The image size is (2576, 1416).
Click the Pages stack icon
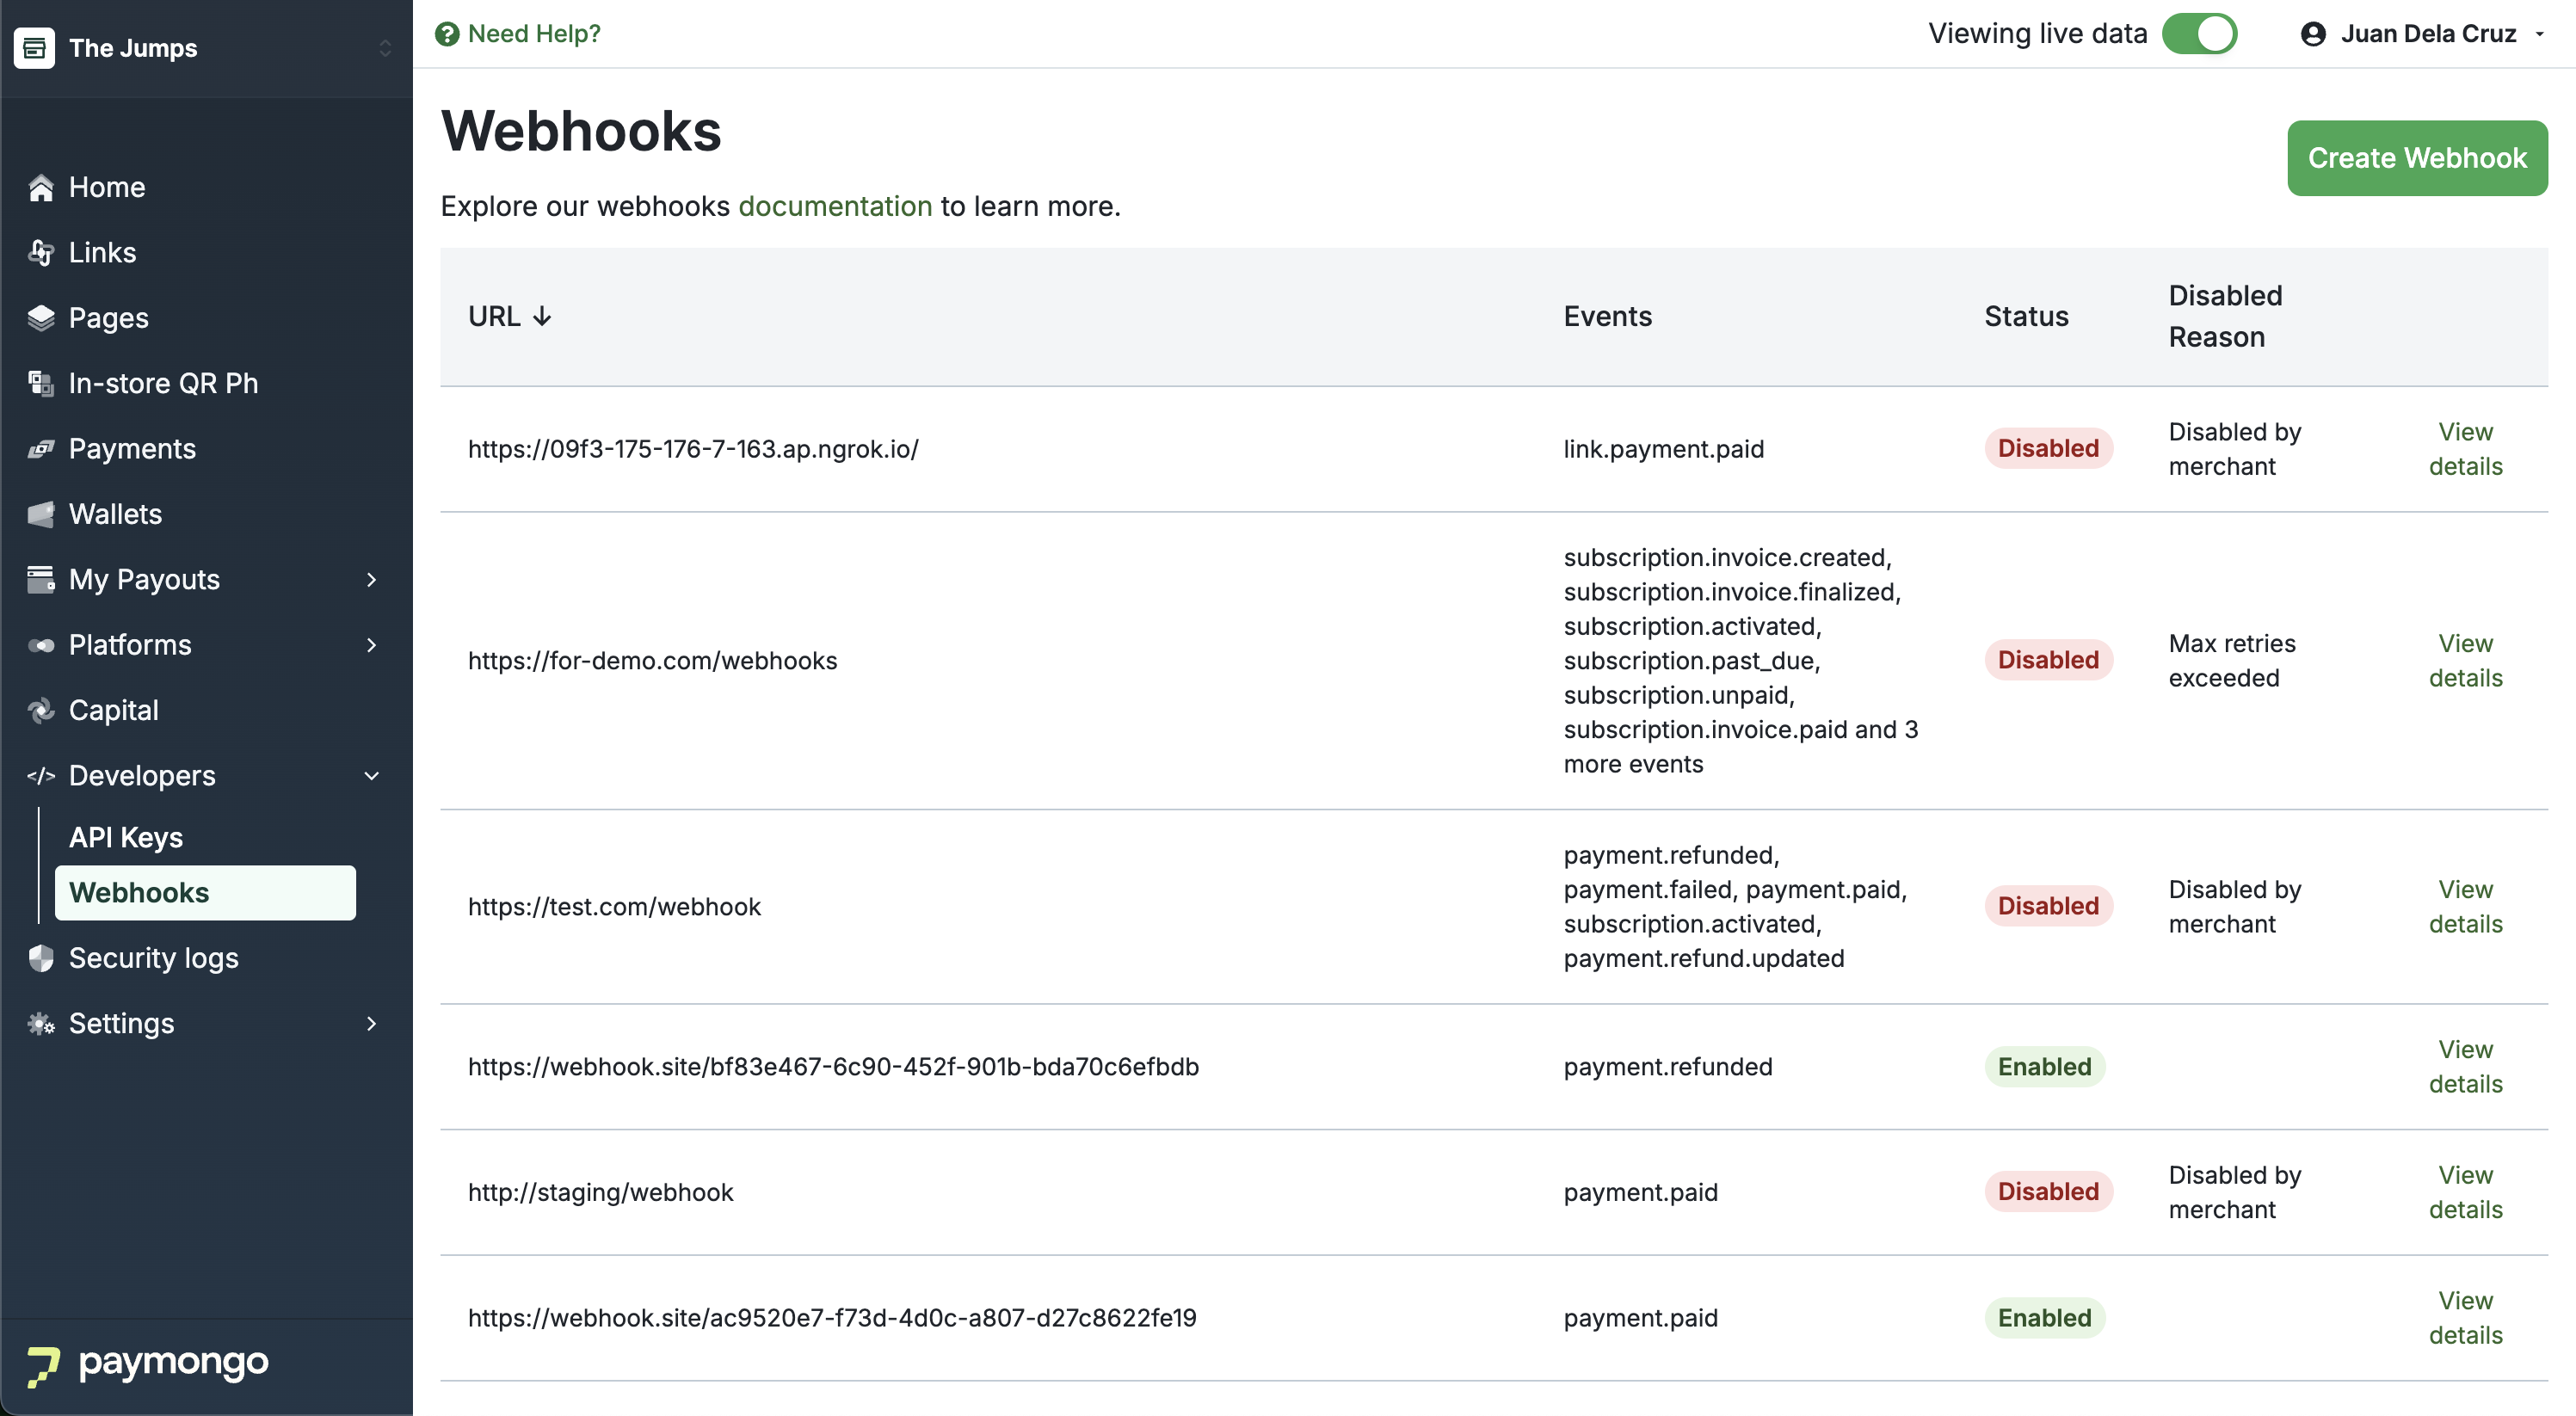pos(41,318)
